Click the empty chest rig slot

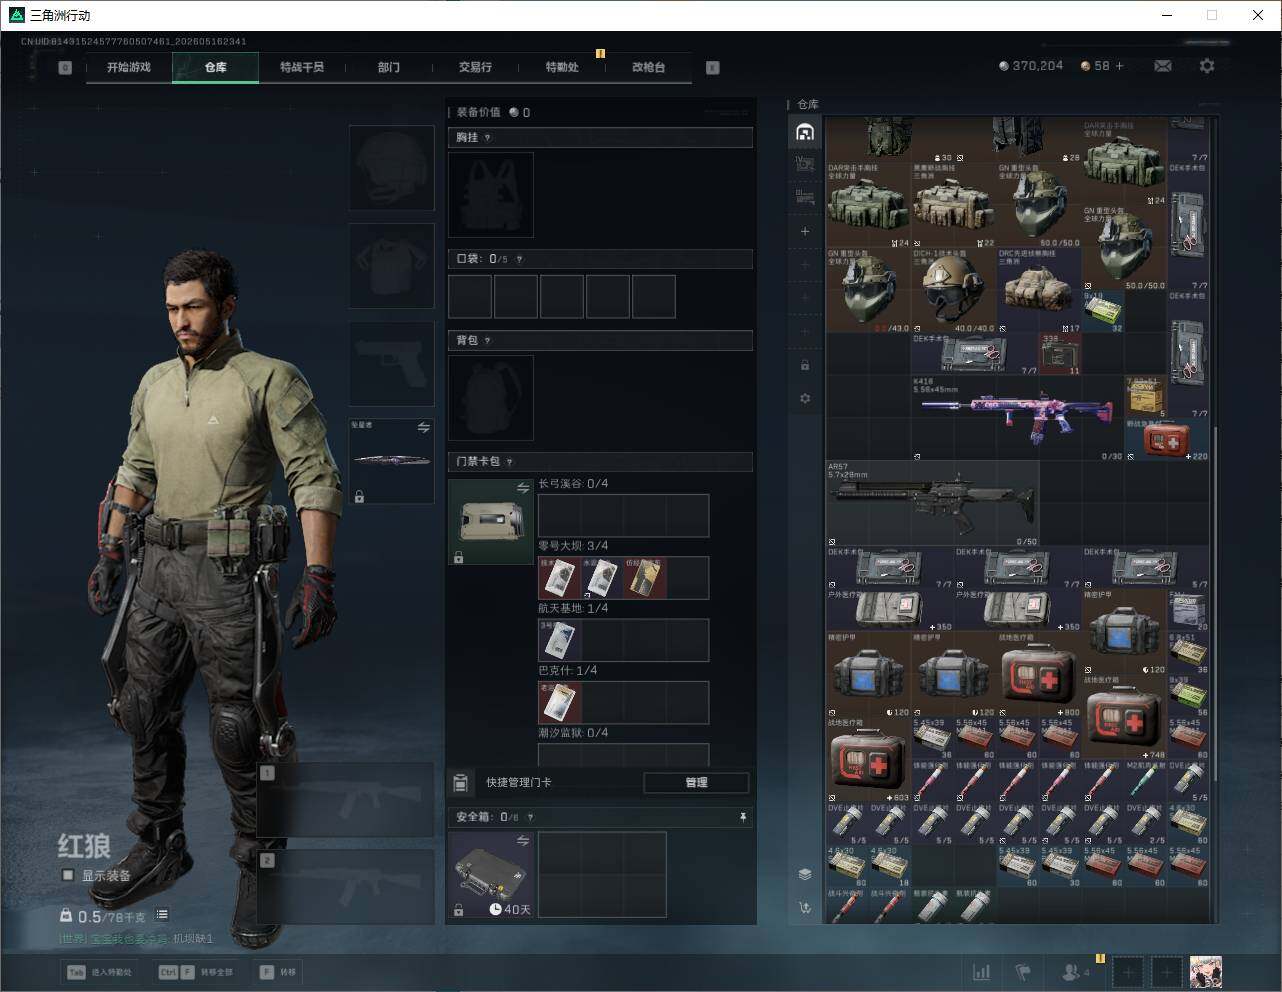(491, 195)
